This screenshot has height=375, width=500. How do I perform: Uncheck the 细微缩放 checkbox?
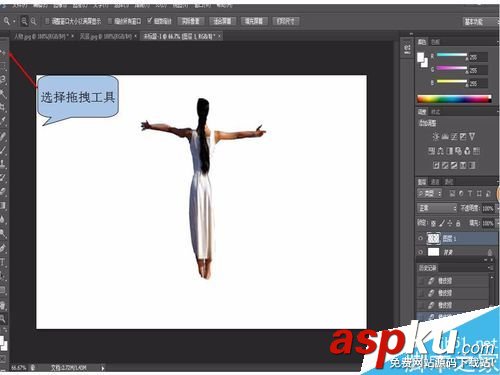[x=150, y=21]
